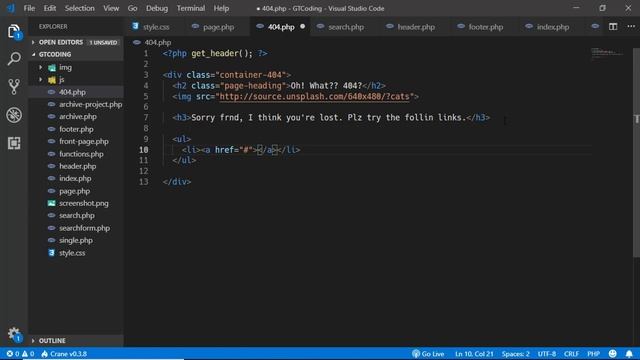The image size is (640, 360).
Task: Click the feedback smiley icon
Action: click(612, 354)
